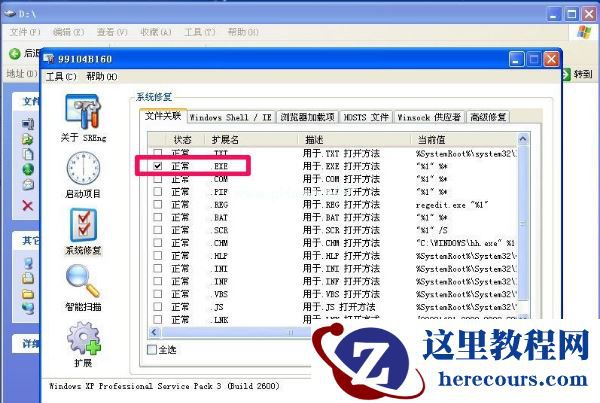
Task: Click the green globe icon in Explorer sidebar
Action: pyautogui.click(x=28, y=169)
